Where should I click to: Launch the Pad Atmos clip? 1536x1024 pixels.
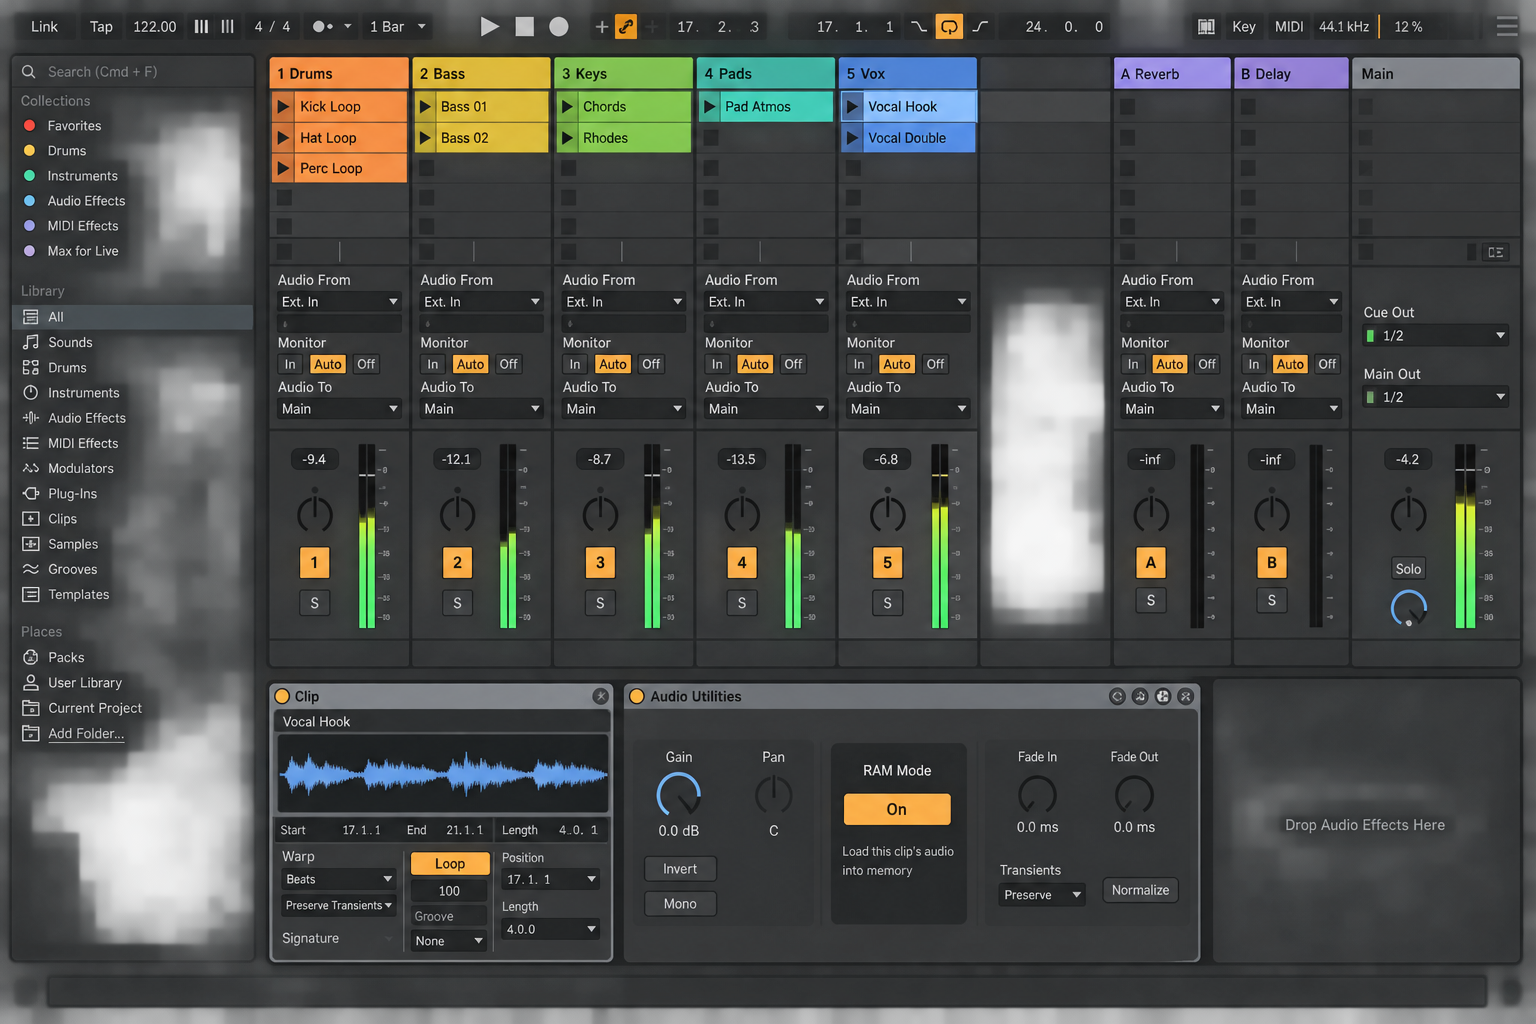(710, 106)
